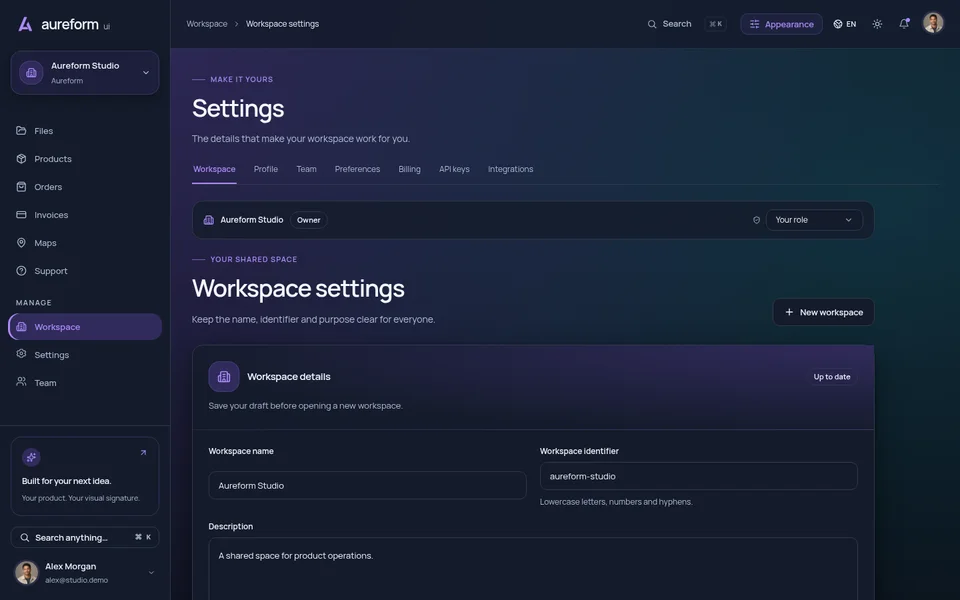Click the sparkle icon in promo card
This screenshot has width=960, height=600.
[x=31, y=457]
